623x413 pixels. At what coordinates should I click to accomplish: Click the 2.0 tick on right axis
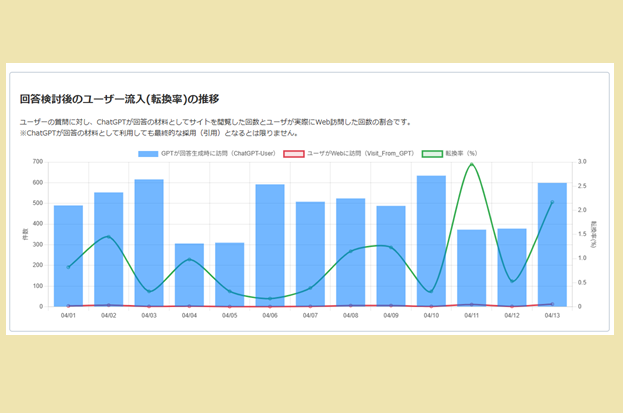point(582,210)
